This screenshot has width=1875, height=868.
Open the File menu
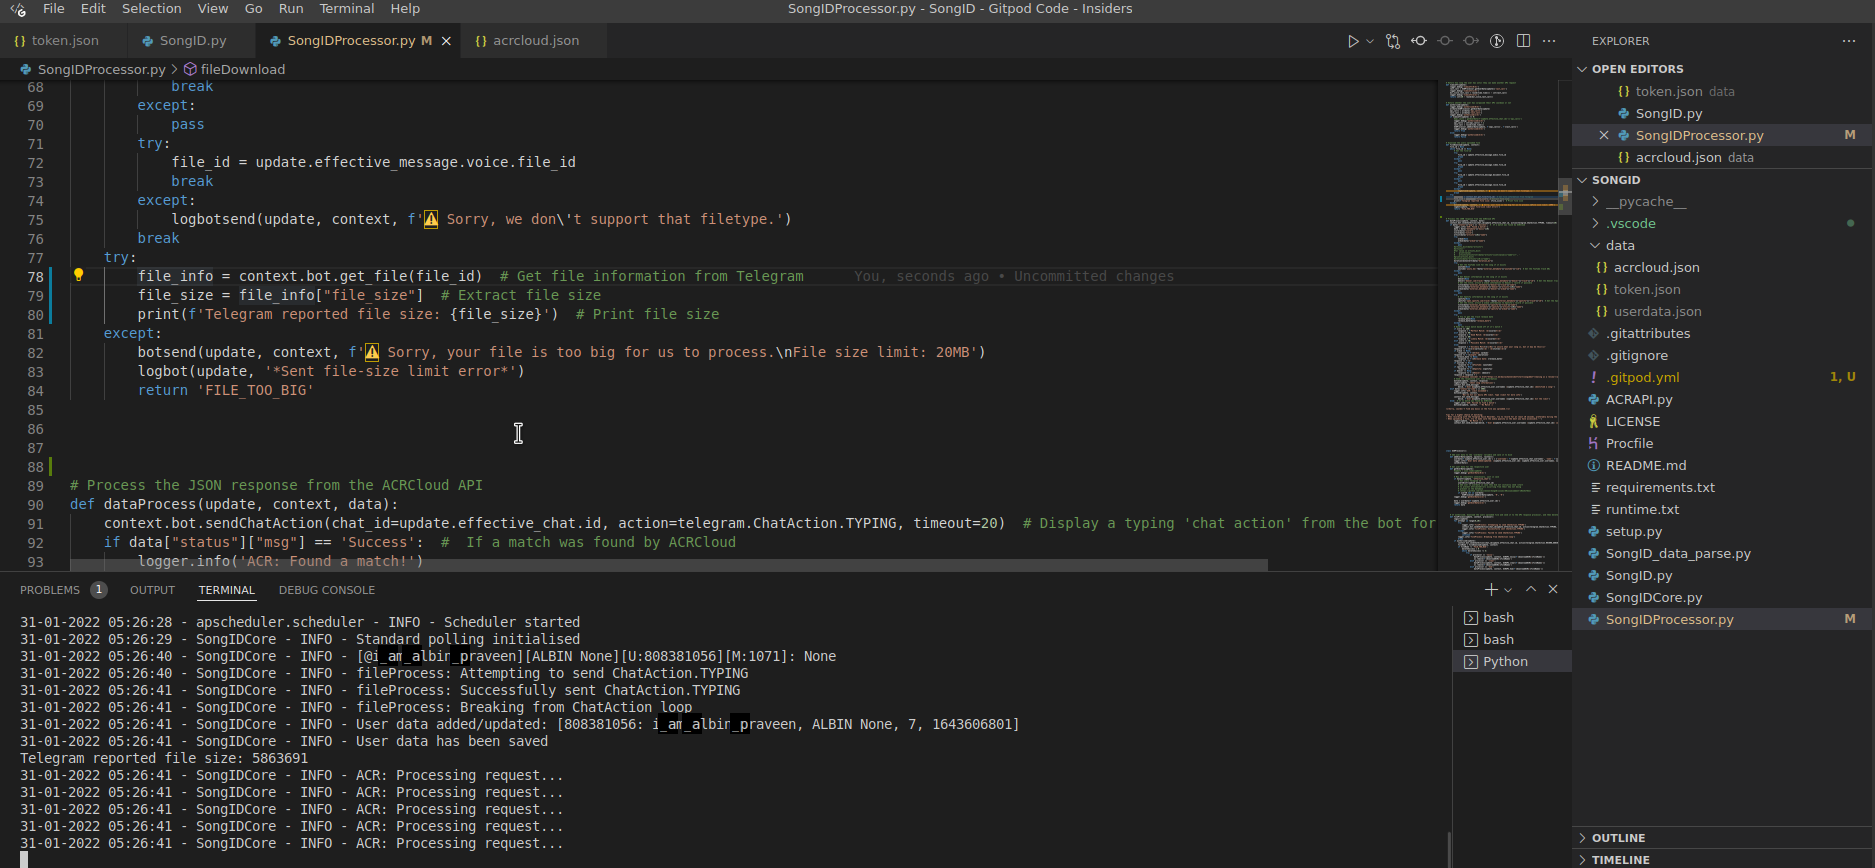[54, 9]
